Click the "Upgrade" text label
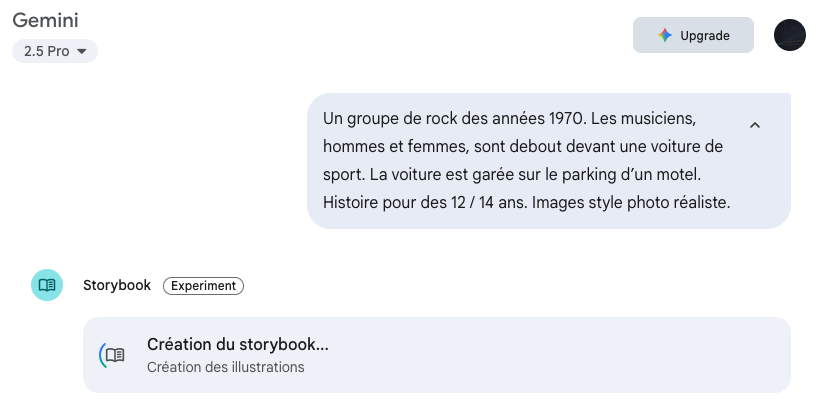The height and width of the screenshot is (416, 823). [705, 35]
